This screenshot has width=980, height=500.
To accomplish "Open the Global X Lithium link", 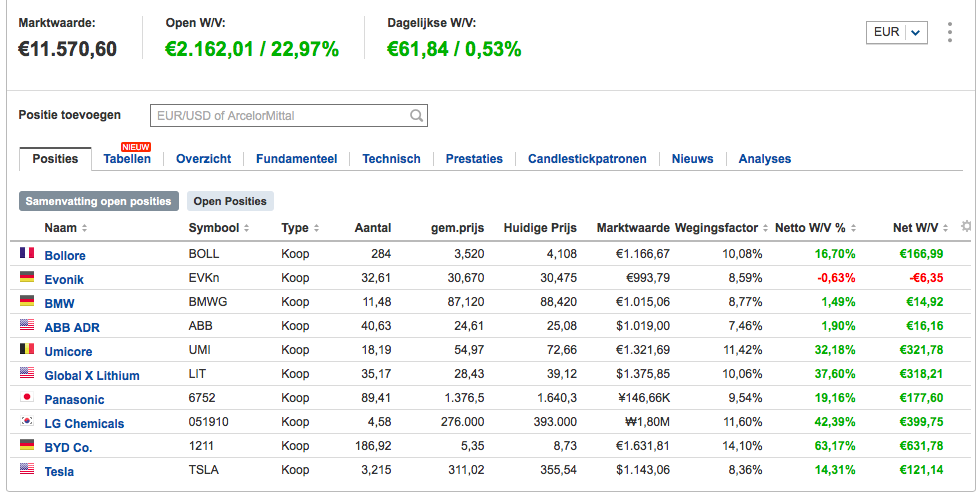I will pos(92,375).
